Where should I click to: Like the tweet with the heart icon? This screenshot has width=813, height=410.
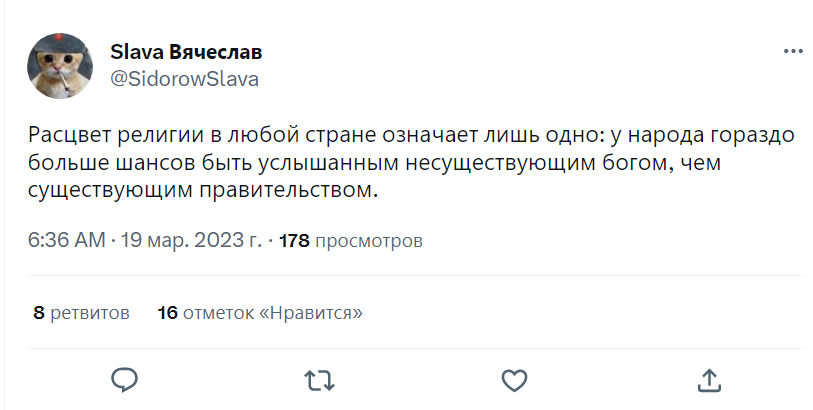513,380
